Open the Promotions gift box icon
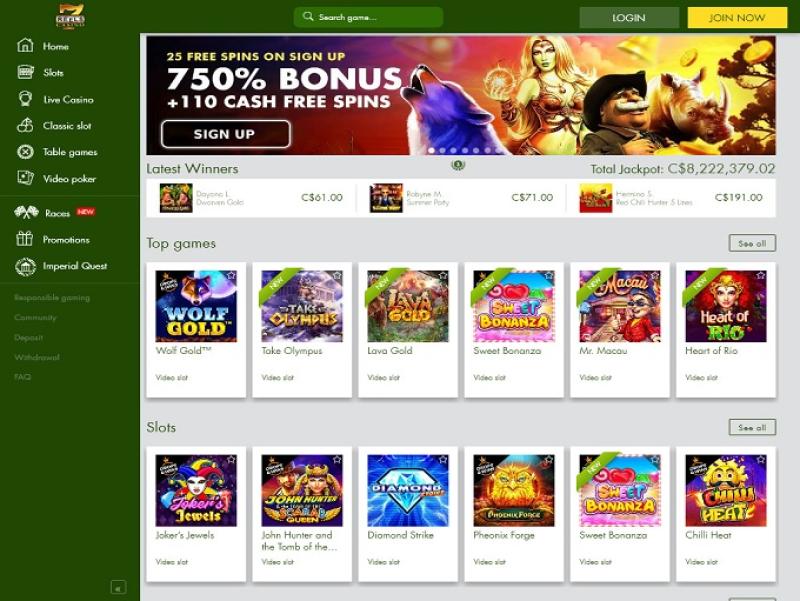Viewport: 800px width, 601px height. click(24, 238)
